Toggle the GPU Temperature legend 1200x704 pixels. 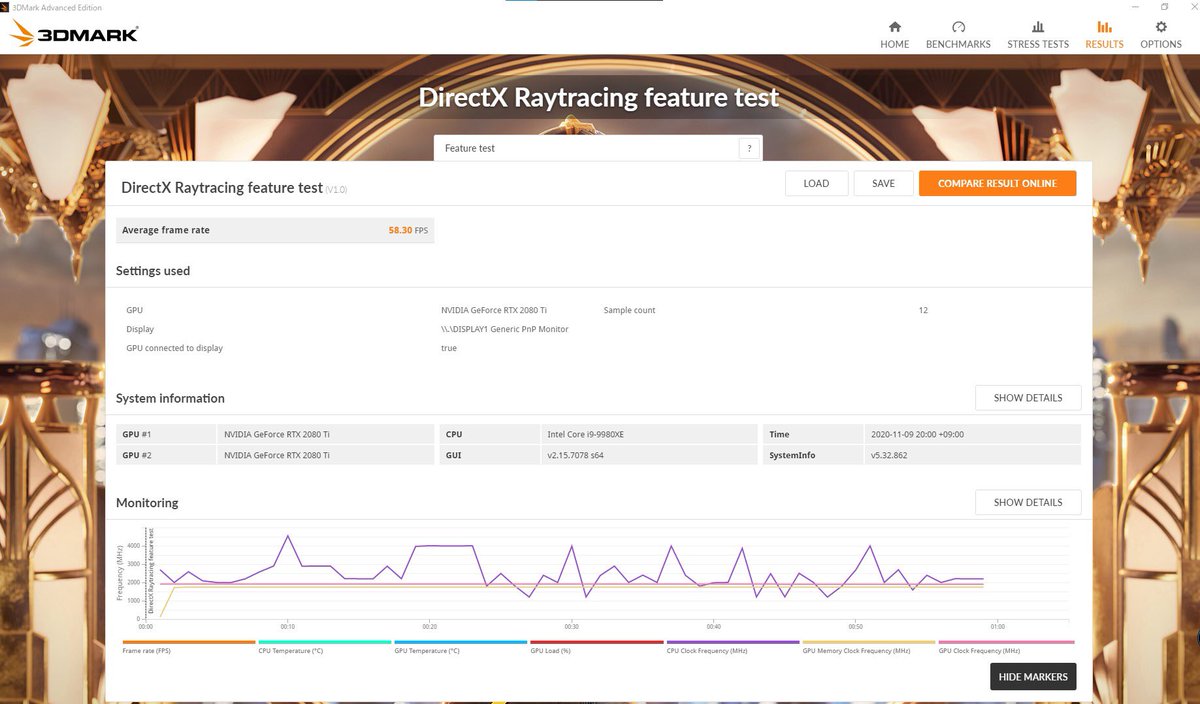click(x=460, y=646)
